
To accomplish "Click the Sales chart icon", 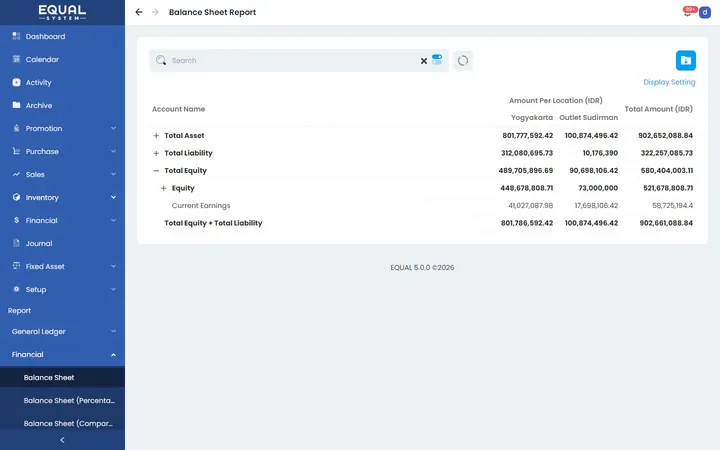I will pyautogui.click(x=17, y=174).
